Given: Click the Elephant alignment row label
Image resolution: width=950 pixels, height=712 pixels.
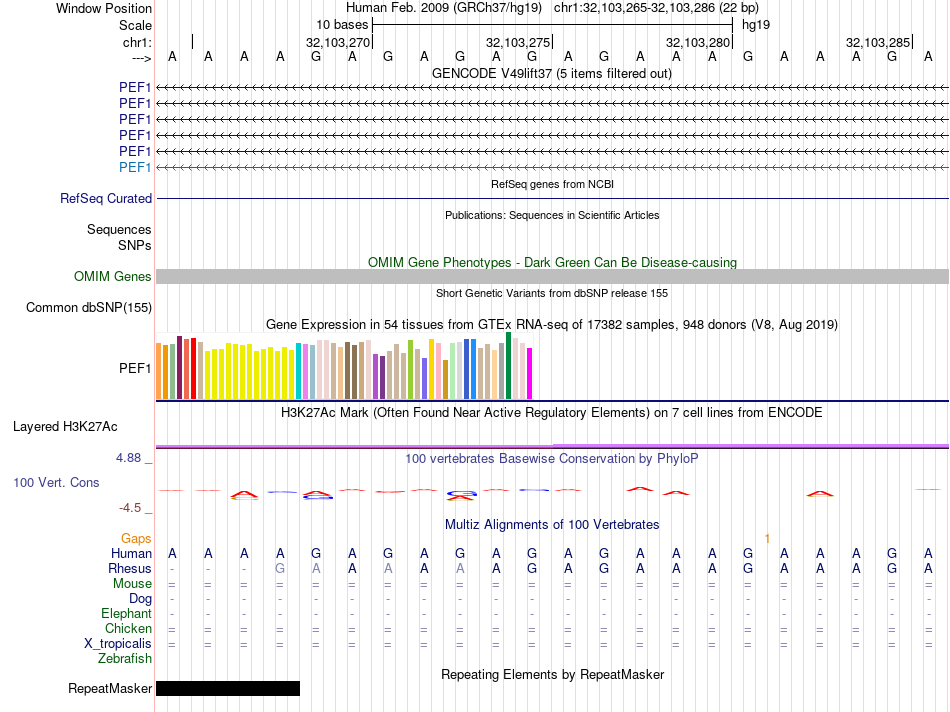Looking at the screenshot, I should tap(126, 613).
